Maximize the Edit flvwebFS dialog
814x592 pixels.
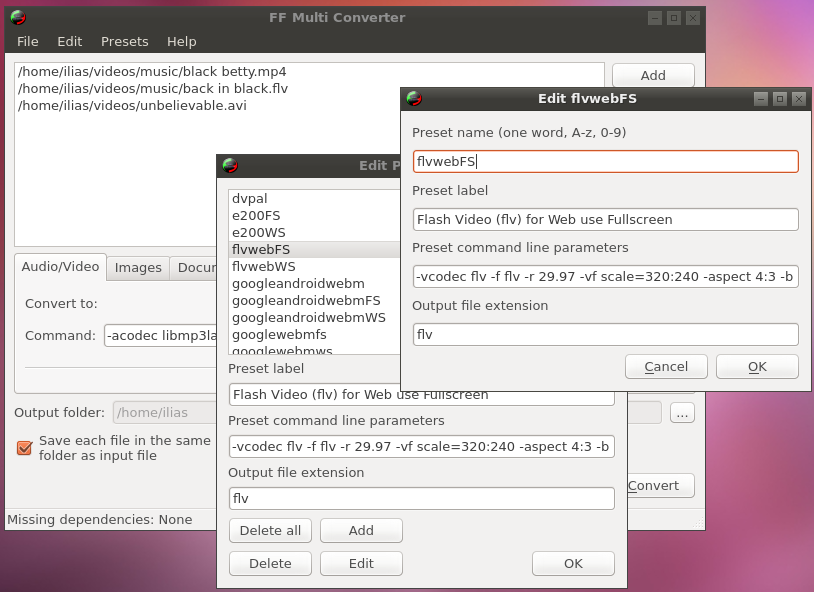[780, 99]
